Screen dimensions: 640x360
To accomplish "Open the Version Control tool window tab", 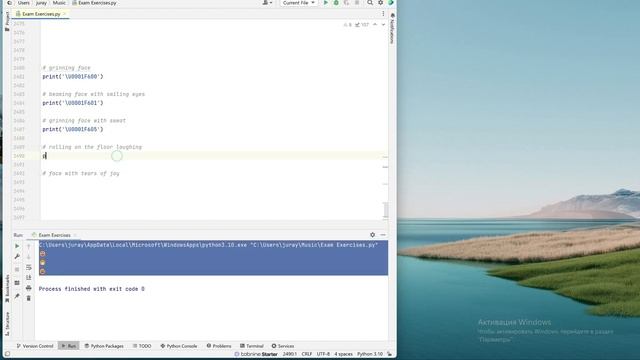I will point(35,346).
